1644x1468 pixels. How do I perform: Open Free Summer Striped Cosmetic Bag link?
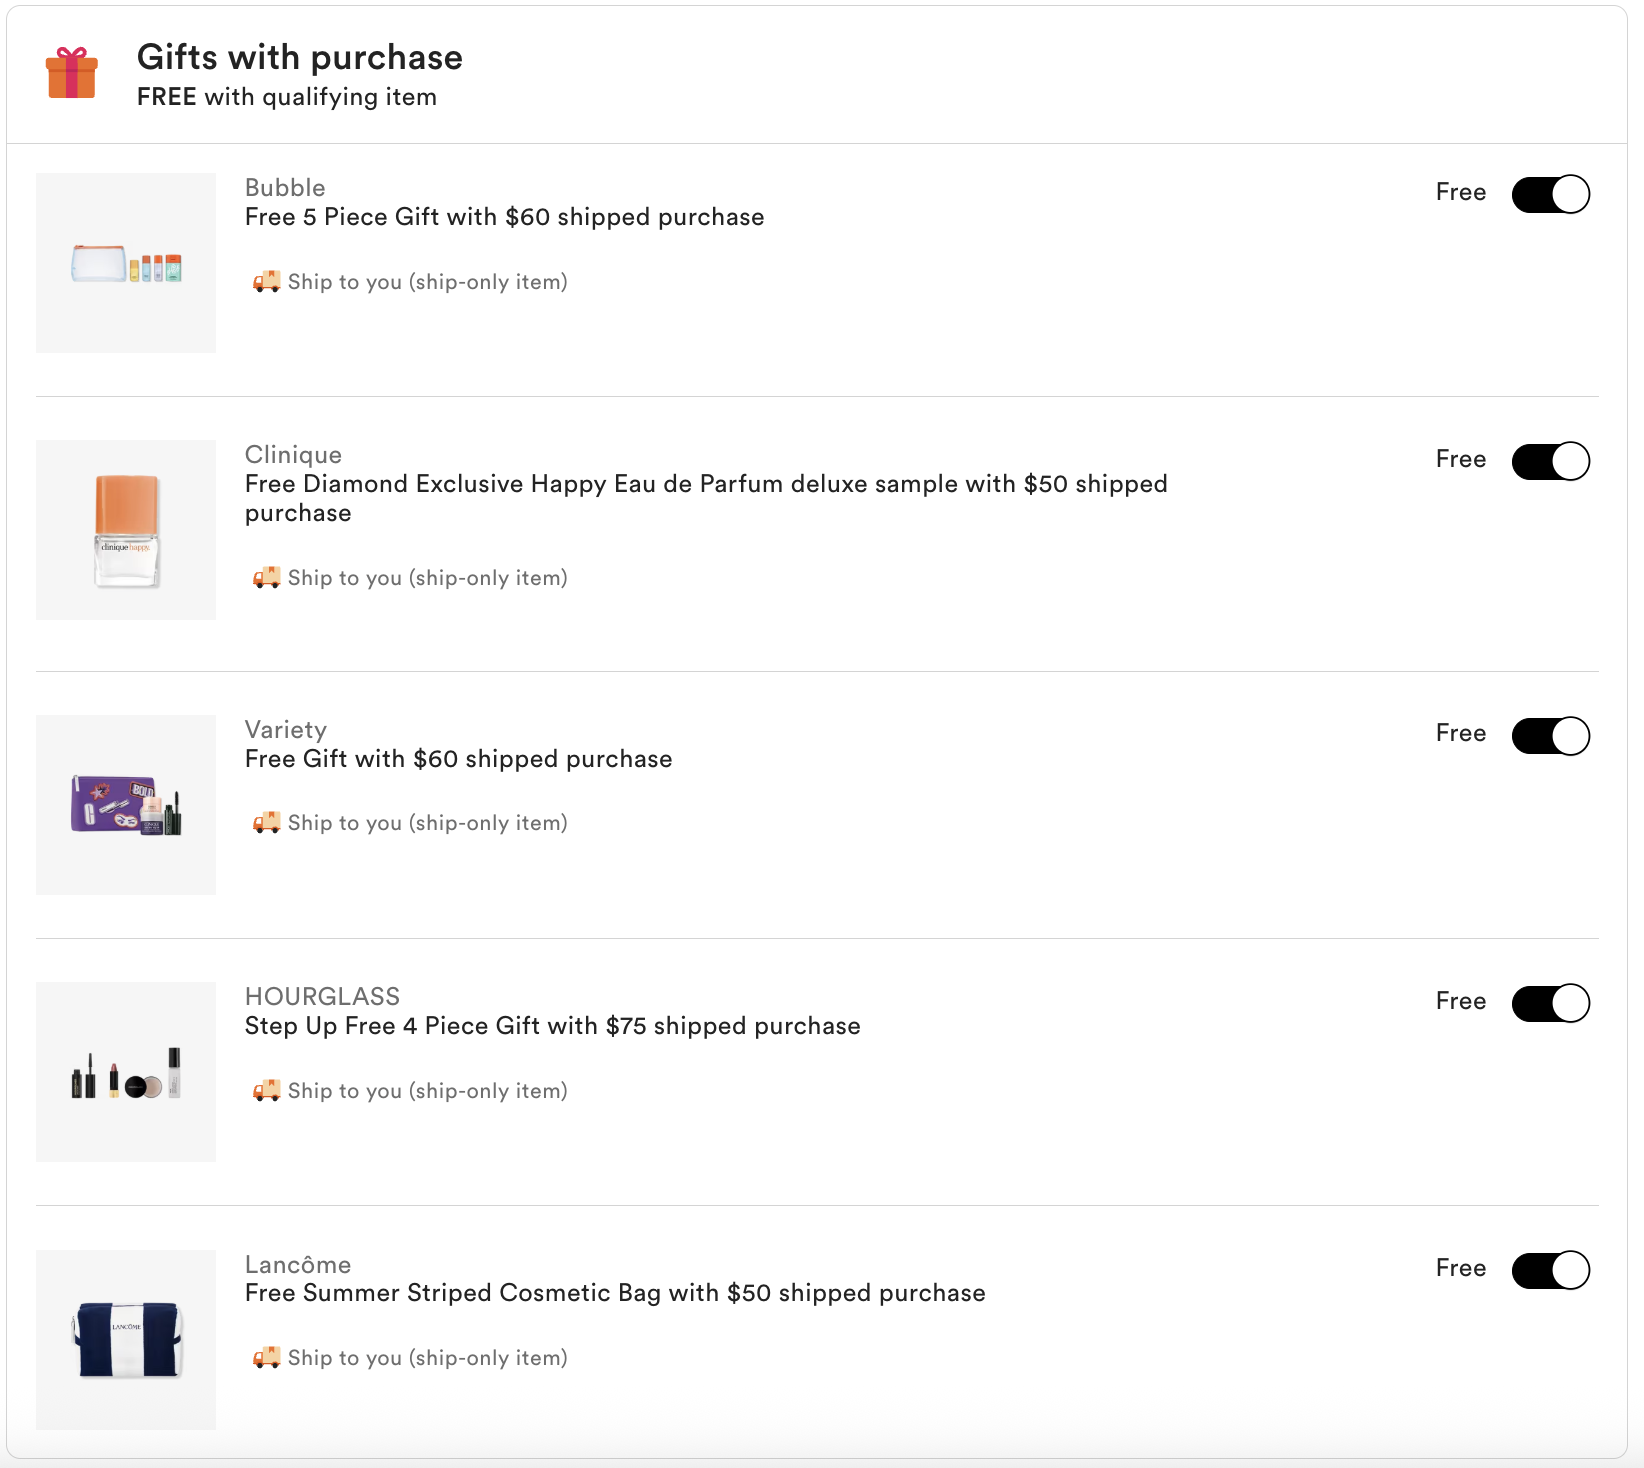tap(615, 1293)
